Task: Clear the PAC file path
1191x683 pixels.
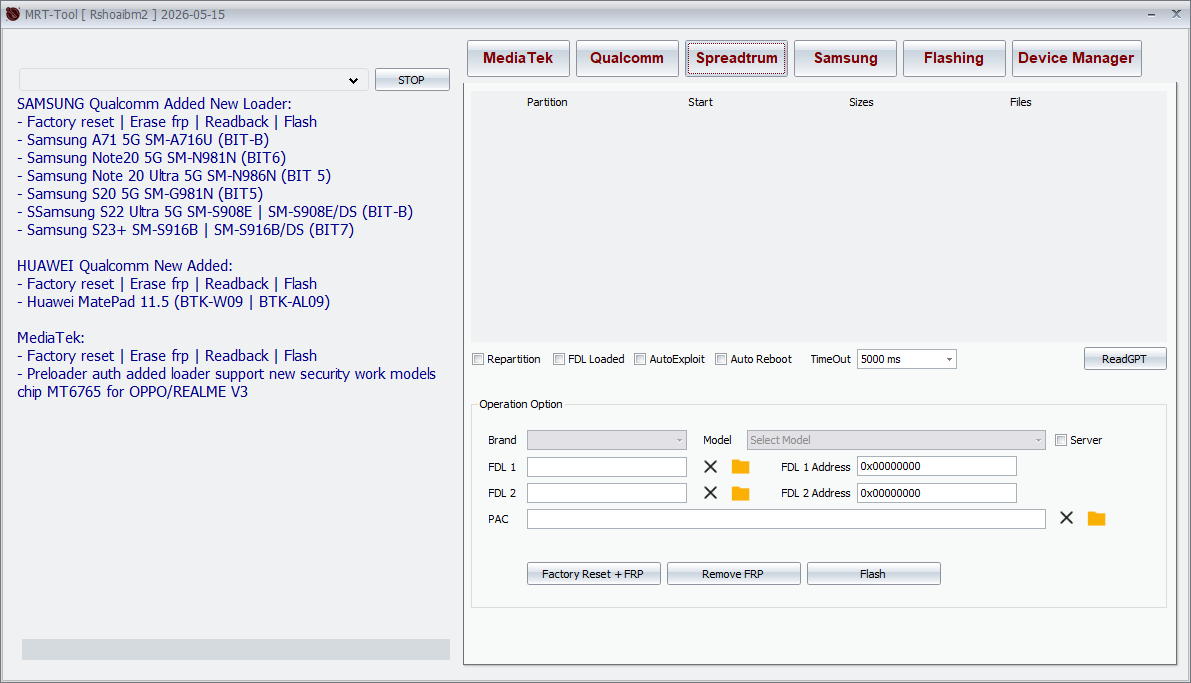Action: (x=1066, y=518)
